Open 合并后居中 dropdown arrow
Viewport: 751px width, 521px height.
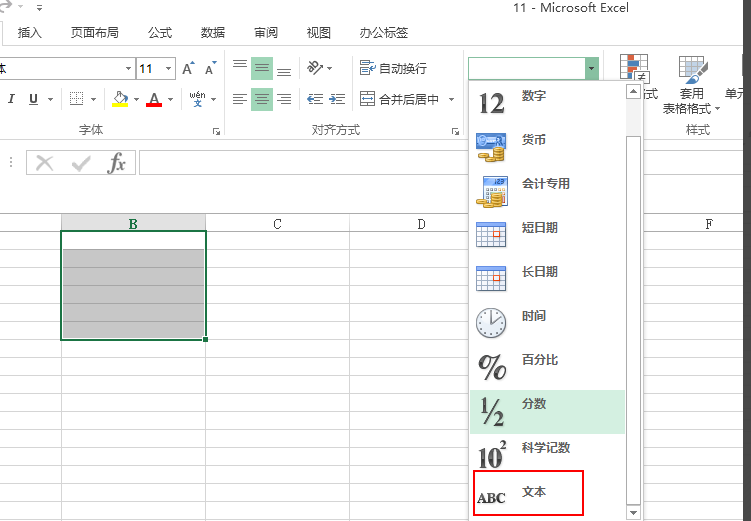451,100
